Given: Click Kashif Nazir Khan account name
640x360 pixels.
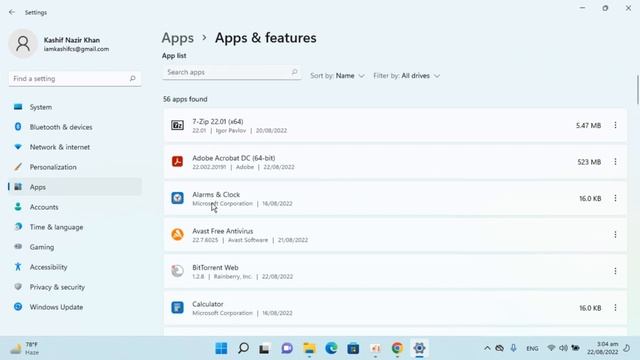Looking at the screenshot, I should click(72, 40).
